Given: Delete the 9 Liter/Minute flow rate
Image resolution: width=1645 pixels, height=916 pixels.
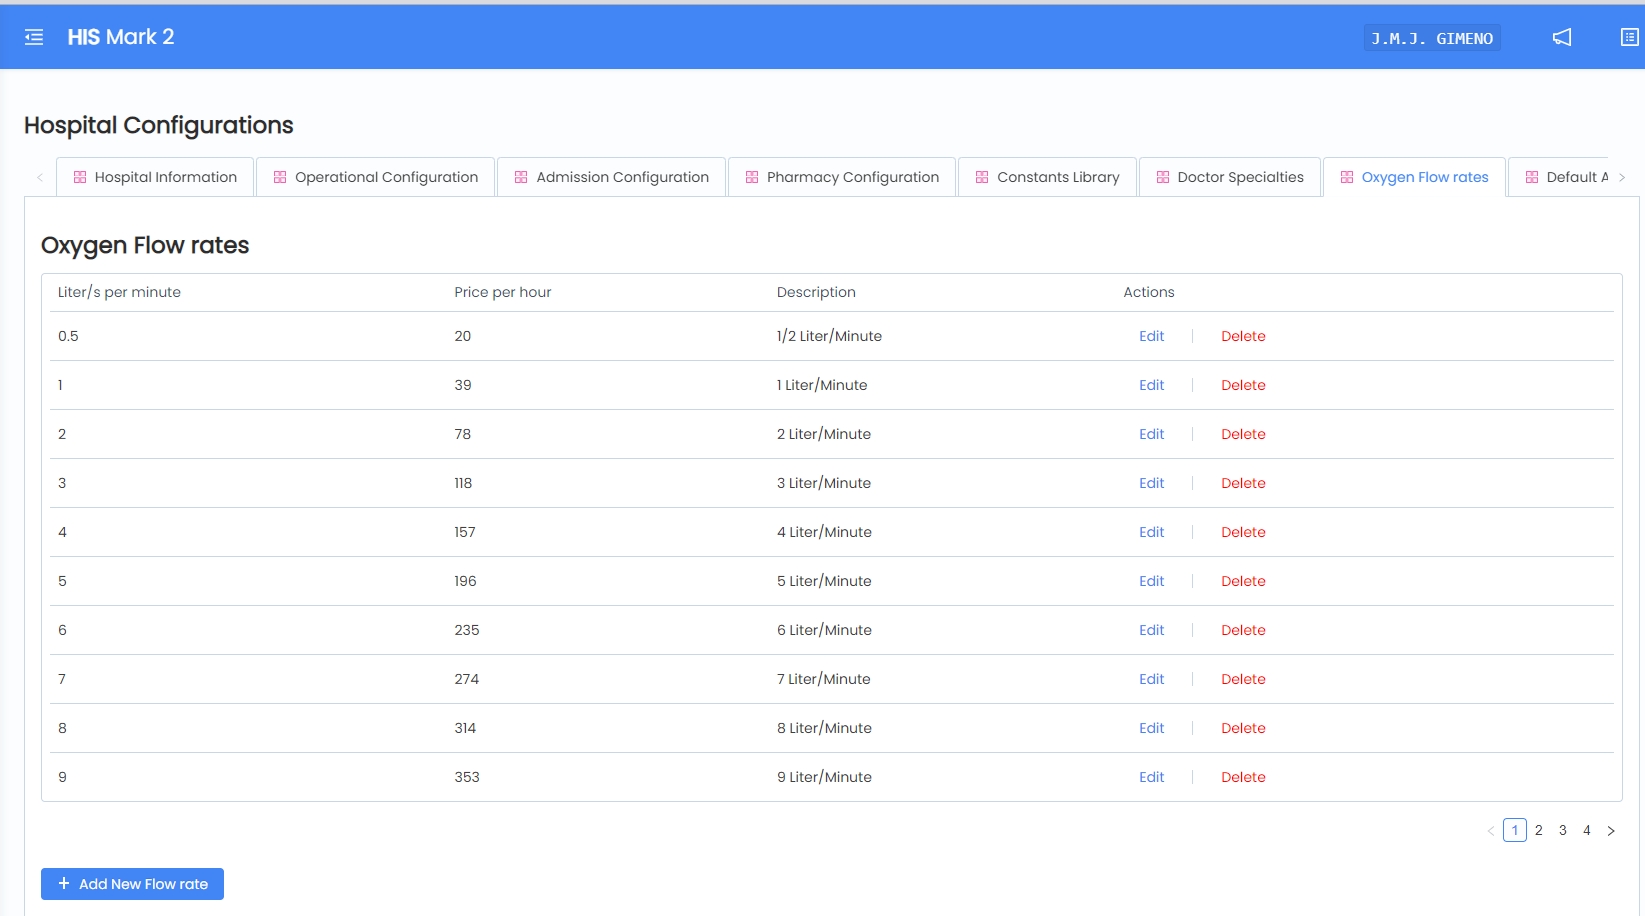Looking at the screenshot, I should 1243,777.
